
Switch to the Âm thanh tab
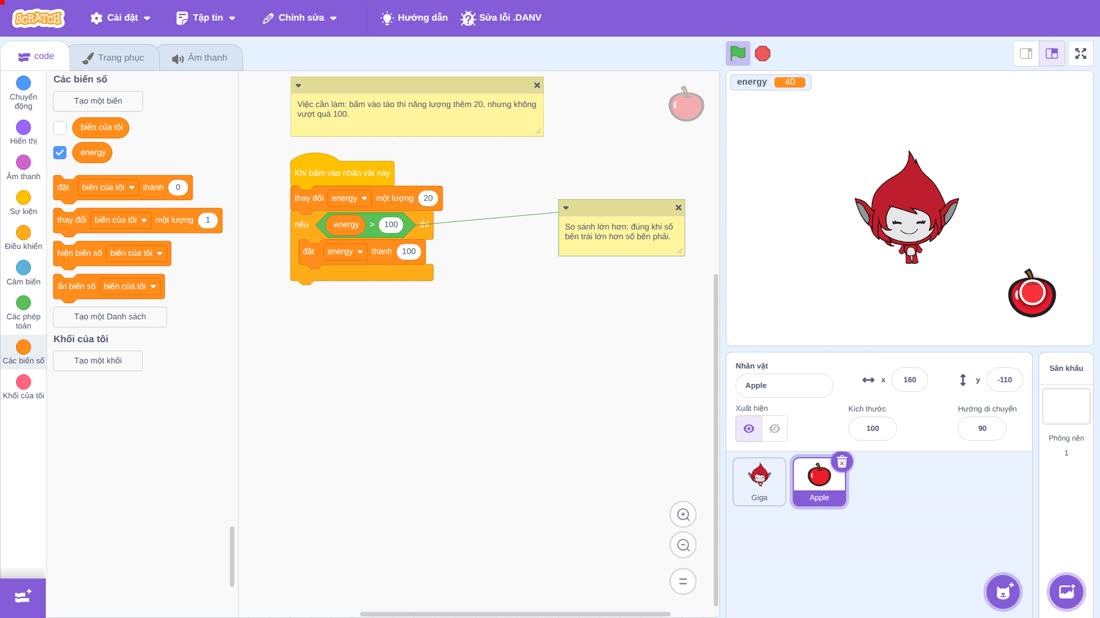[x=200, y=58]
